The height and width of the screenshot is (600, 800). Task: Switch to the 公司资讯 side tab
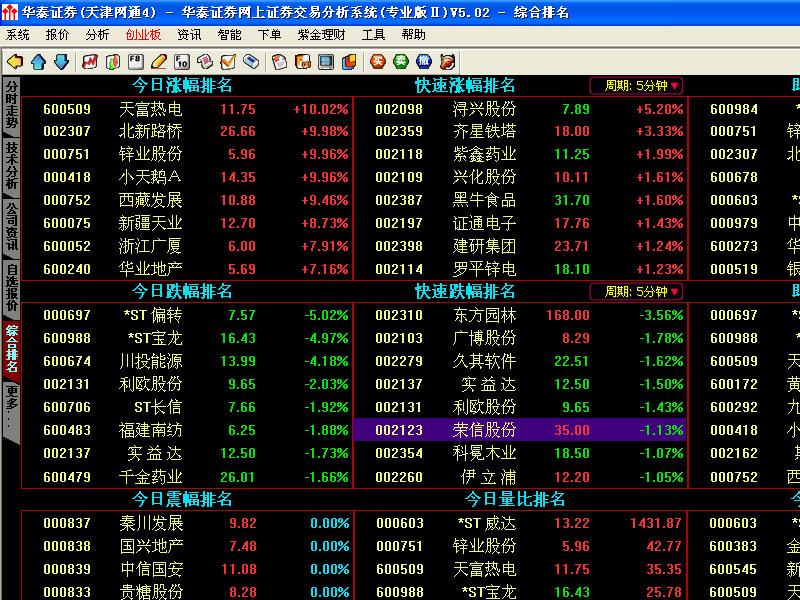point(11,228)
